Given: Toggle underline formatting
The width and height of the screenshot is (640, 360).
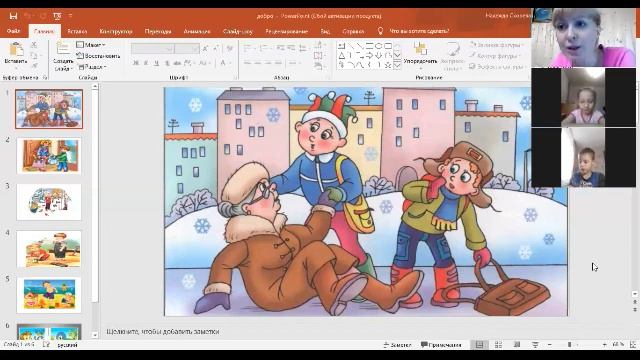Looking at the screenshot, I should (x=156, y=63).
